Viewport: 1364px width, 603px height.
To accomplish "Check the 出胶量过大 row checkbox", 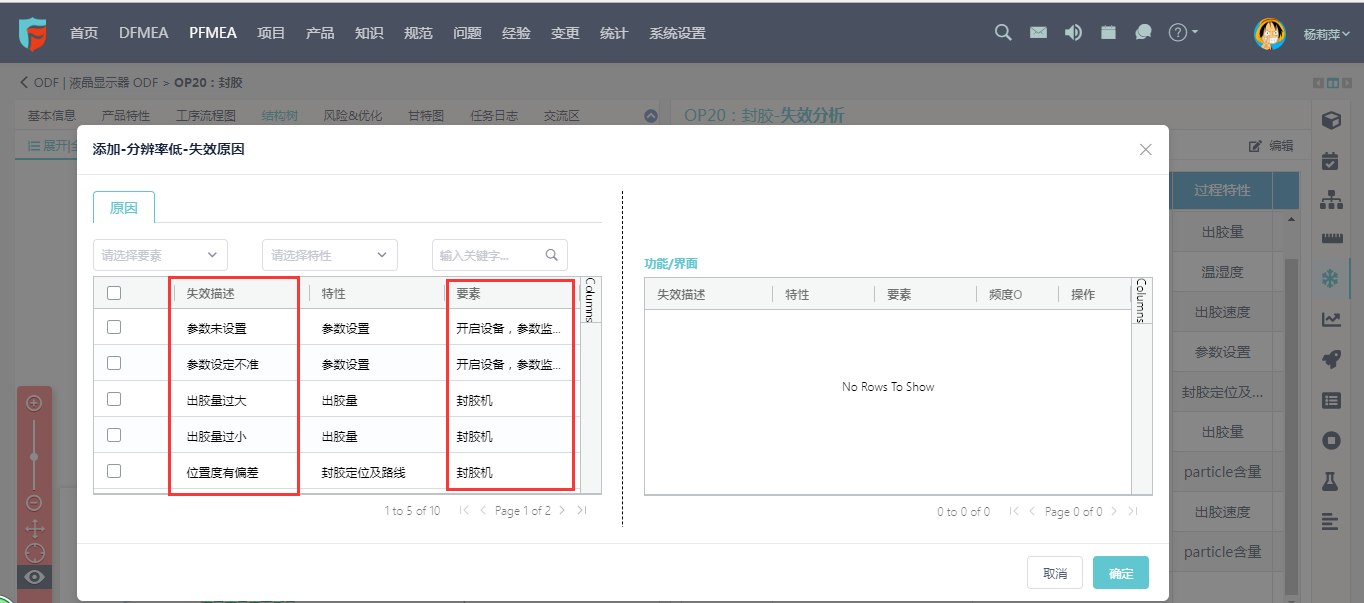I will pyautogui.click(x=114, y=399).
